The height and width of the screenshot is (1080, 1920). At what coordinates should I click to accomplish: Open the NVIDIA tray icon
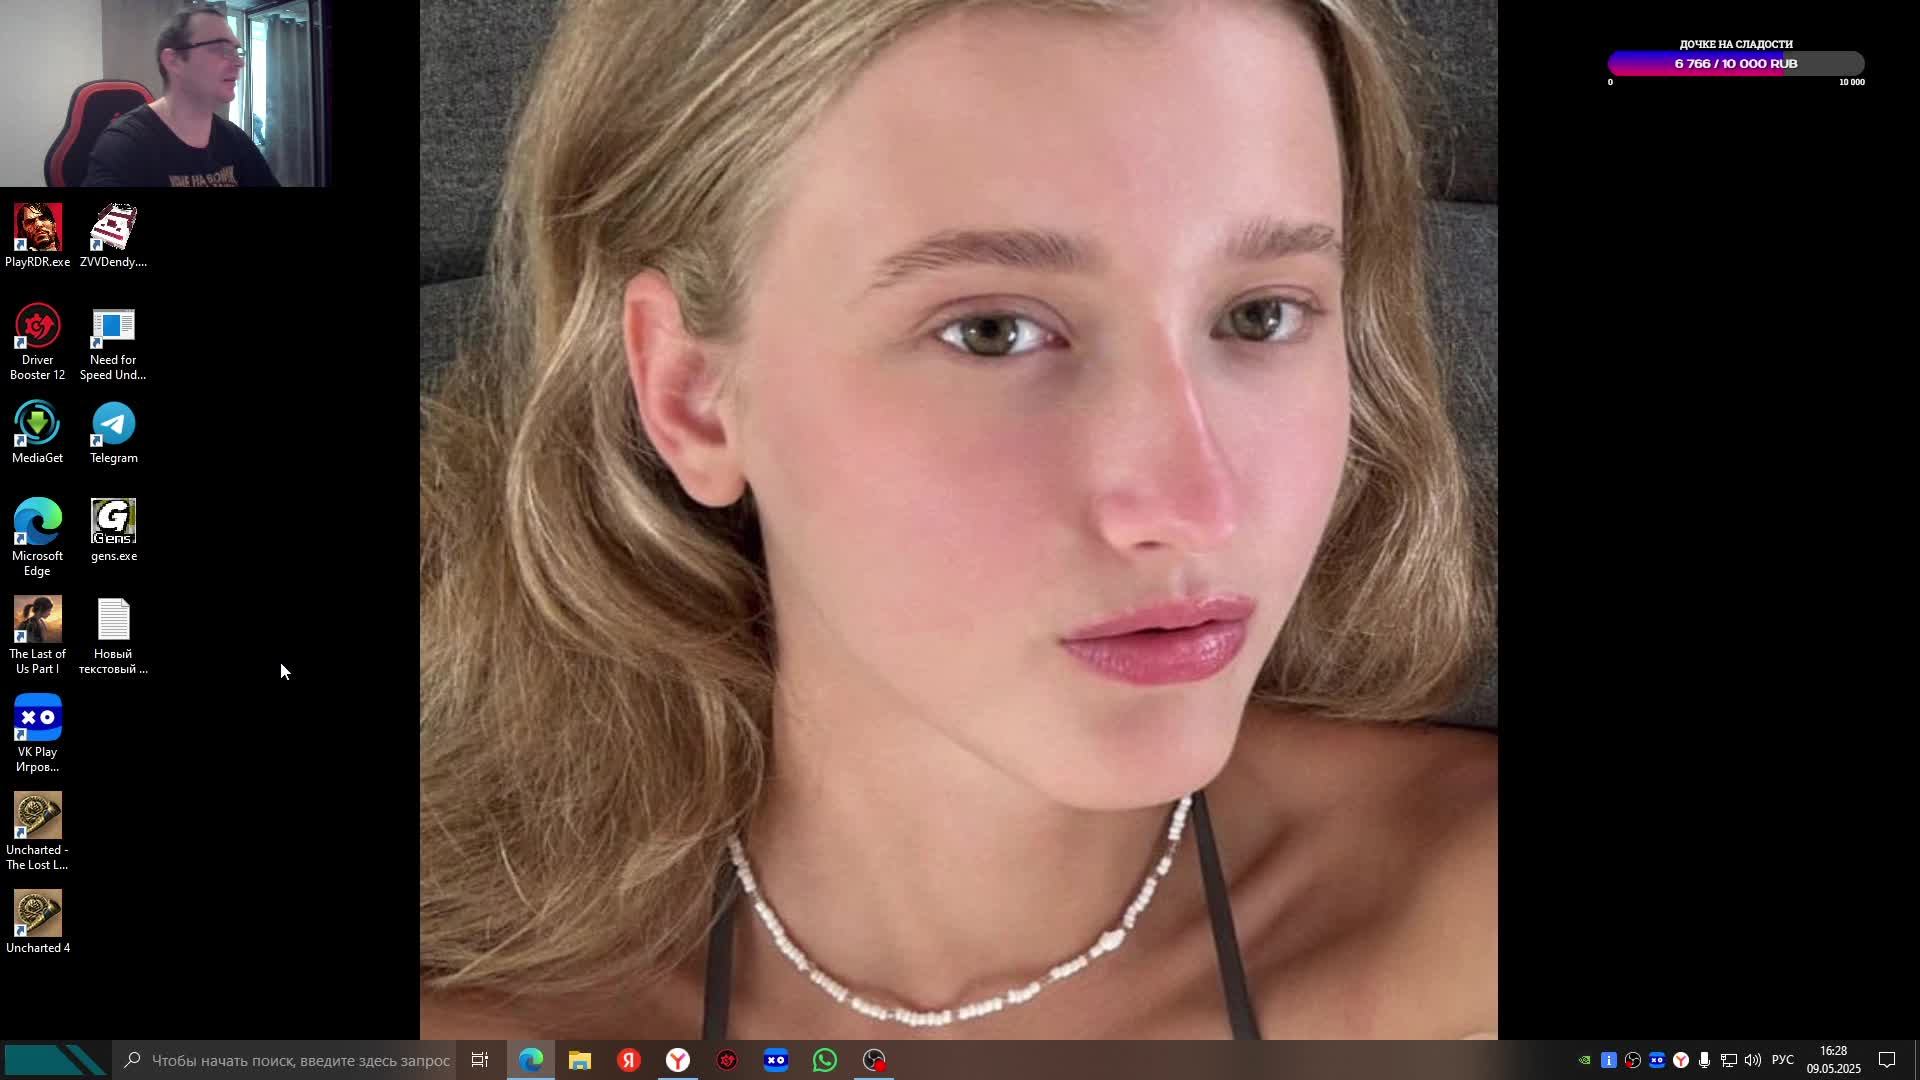pyautogui.click(x=1585, y=1060)
